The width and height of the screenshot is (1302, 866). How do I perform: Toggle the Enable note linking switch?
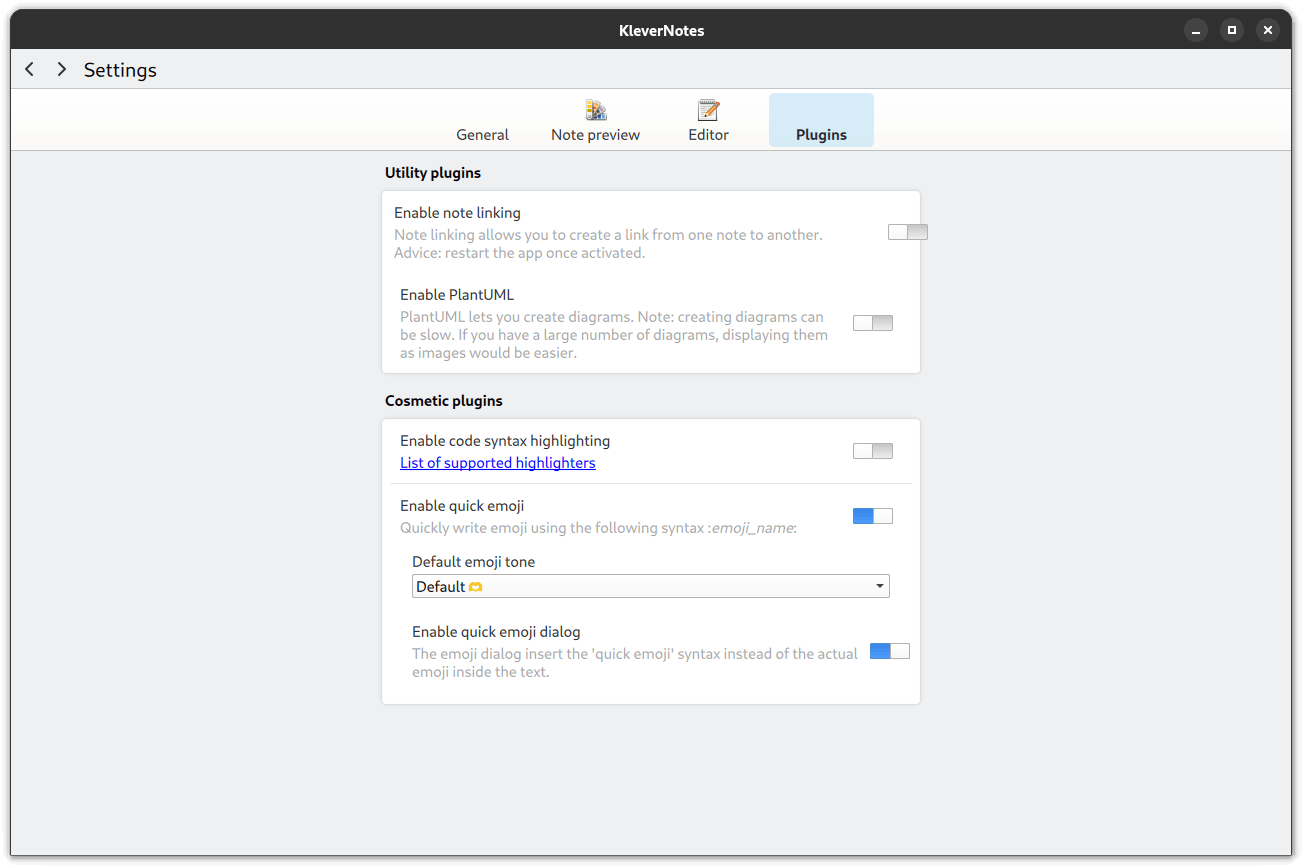(x=908, y=232)
